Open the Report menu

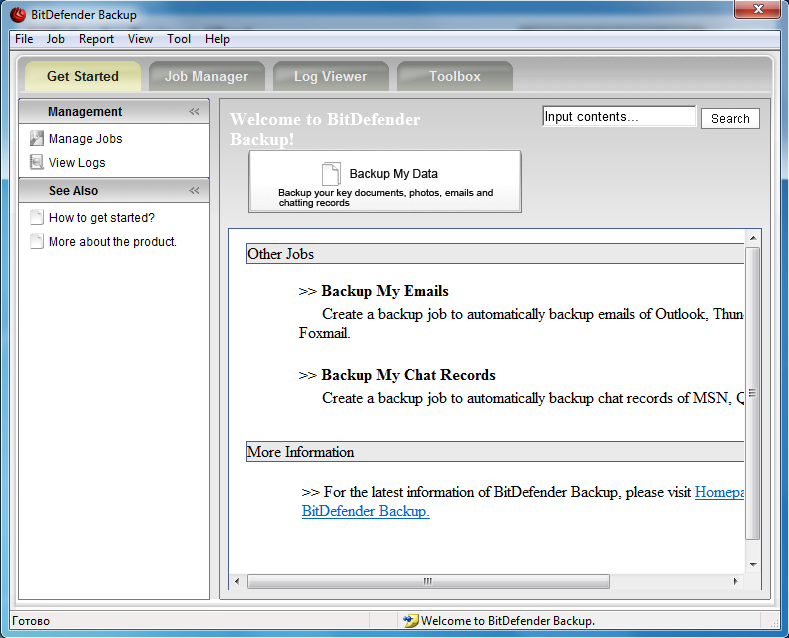click(96, 39)
